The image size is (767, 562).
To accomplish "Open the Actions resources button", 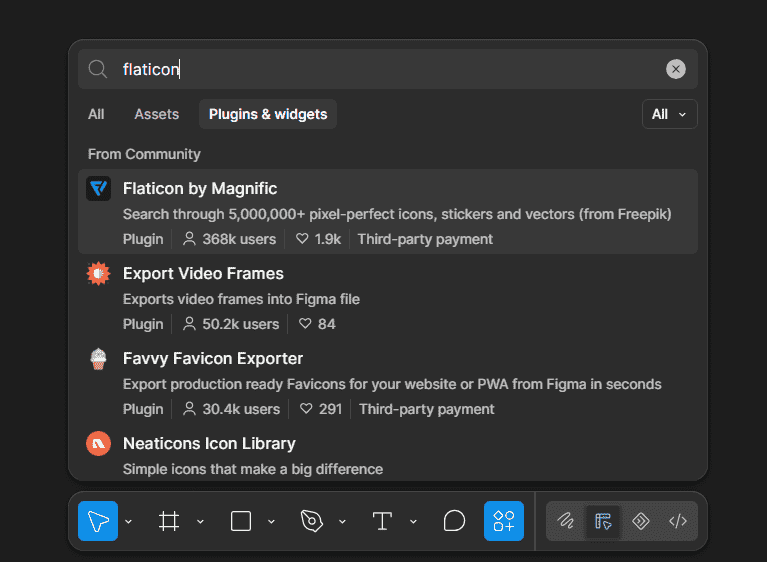I will tap(504, 521).
